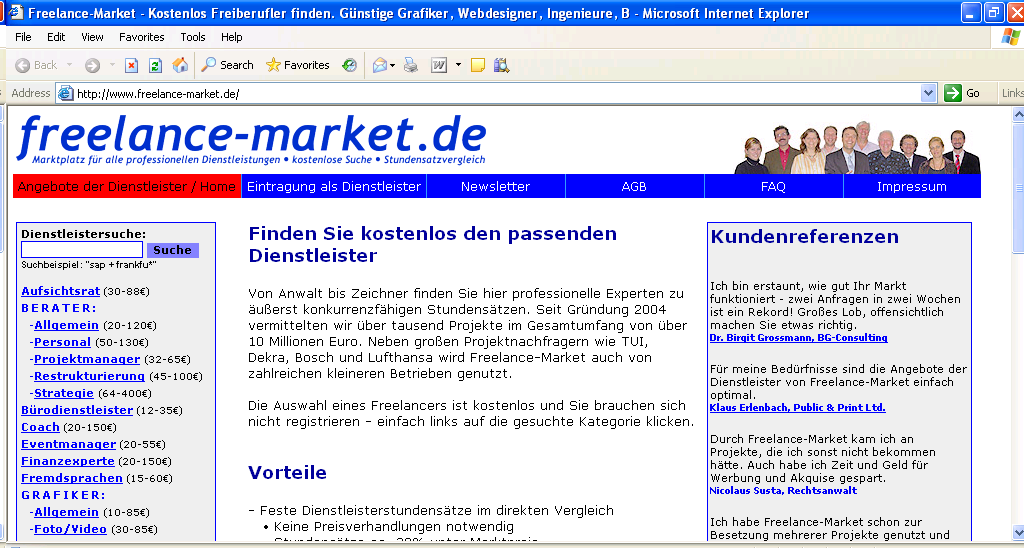Viewport: 1024px width, 548px height.
Task: Click the vertical scrollbar up arrow
Action: (1018, 114)
